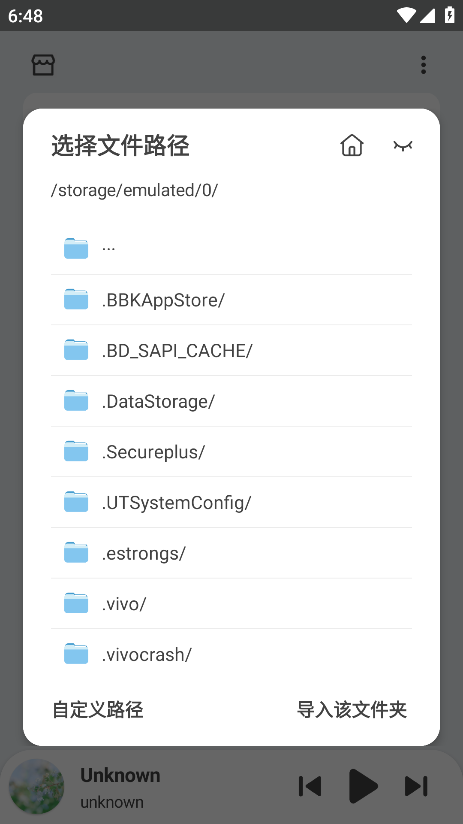
Task: Open the .BD_SAPI_CACHE/ folder
Action: (231, 350)
